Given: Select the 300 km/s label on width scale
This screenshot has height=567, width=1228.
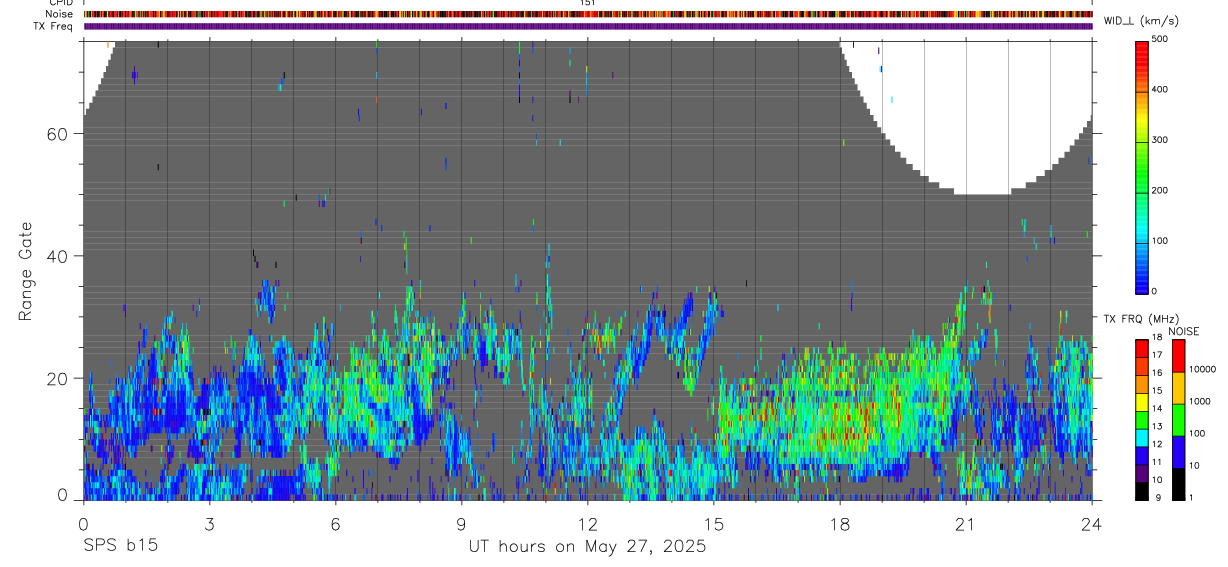Looking at the screenshot, I should (x=1160, y=140).
